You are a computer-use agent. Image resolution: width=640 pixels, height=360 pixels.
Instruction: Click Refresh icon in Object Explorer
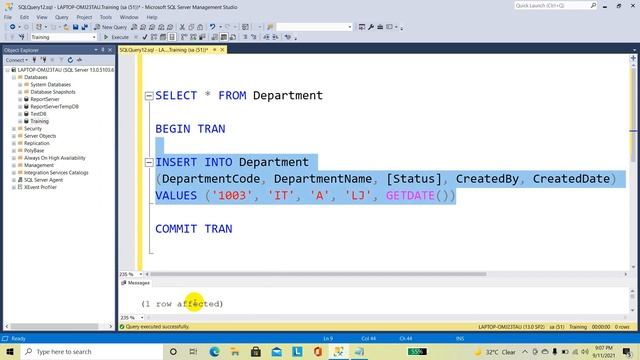(70, 60)
